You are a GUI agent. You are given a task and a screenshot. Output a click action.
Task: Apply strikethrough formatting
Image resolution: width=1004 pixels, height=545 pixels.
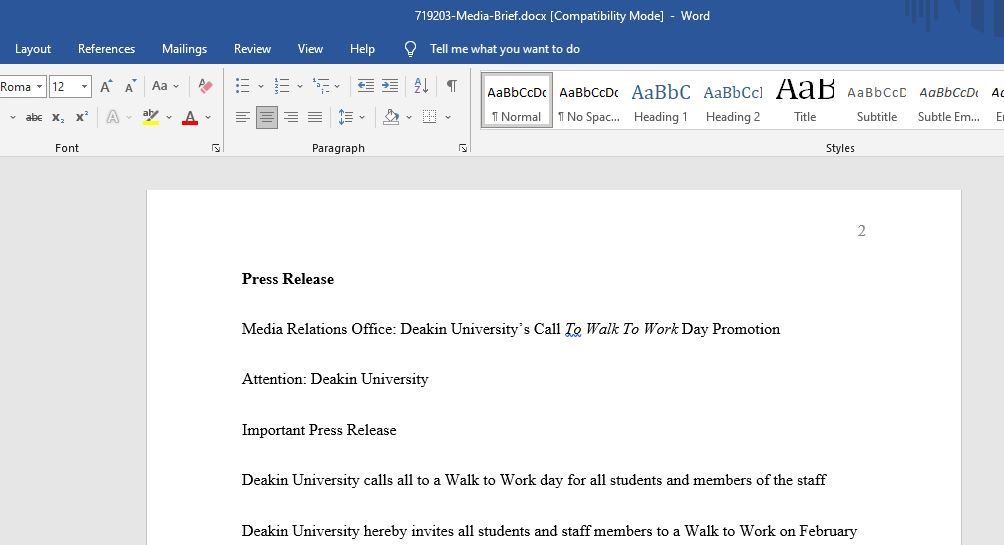(x=33, y=117)
